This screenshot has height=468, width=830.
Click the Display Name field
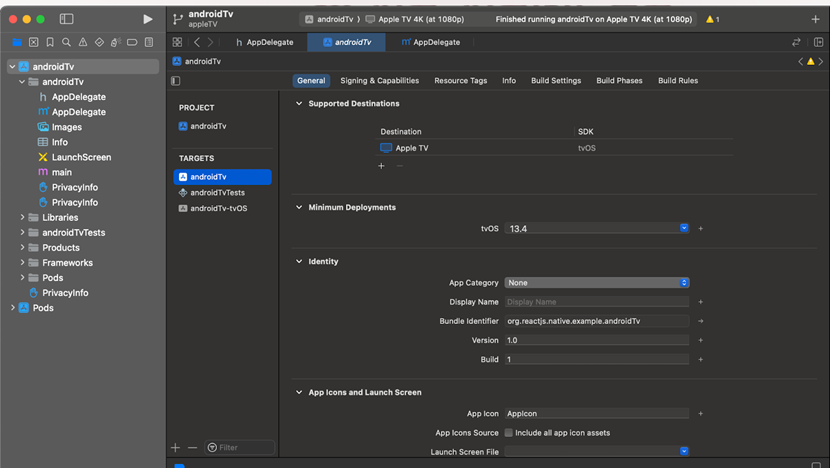(597, 302)
